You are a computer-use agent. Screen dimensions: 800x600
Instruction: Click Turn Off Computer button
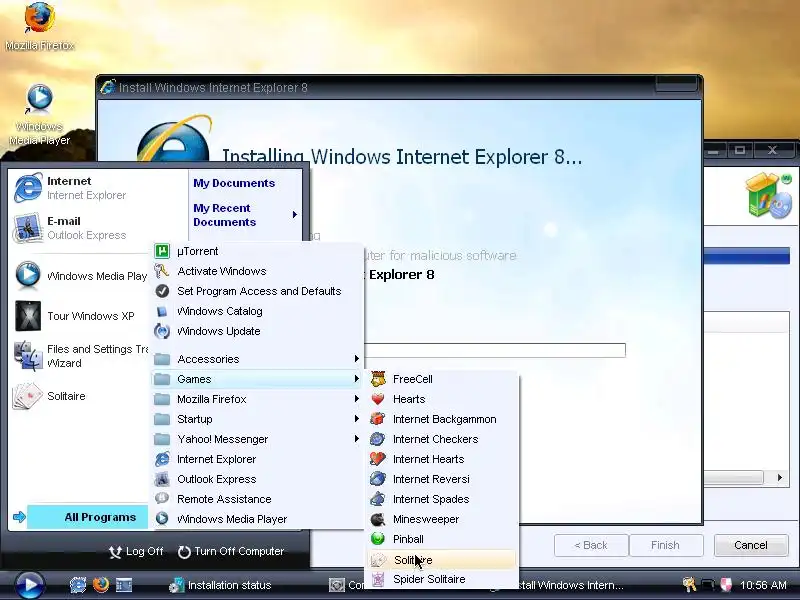[x=231, y=552]
